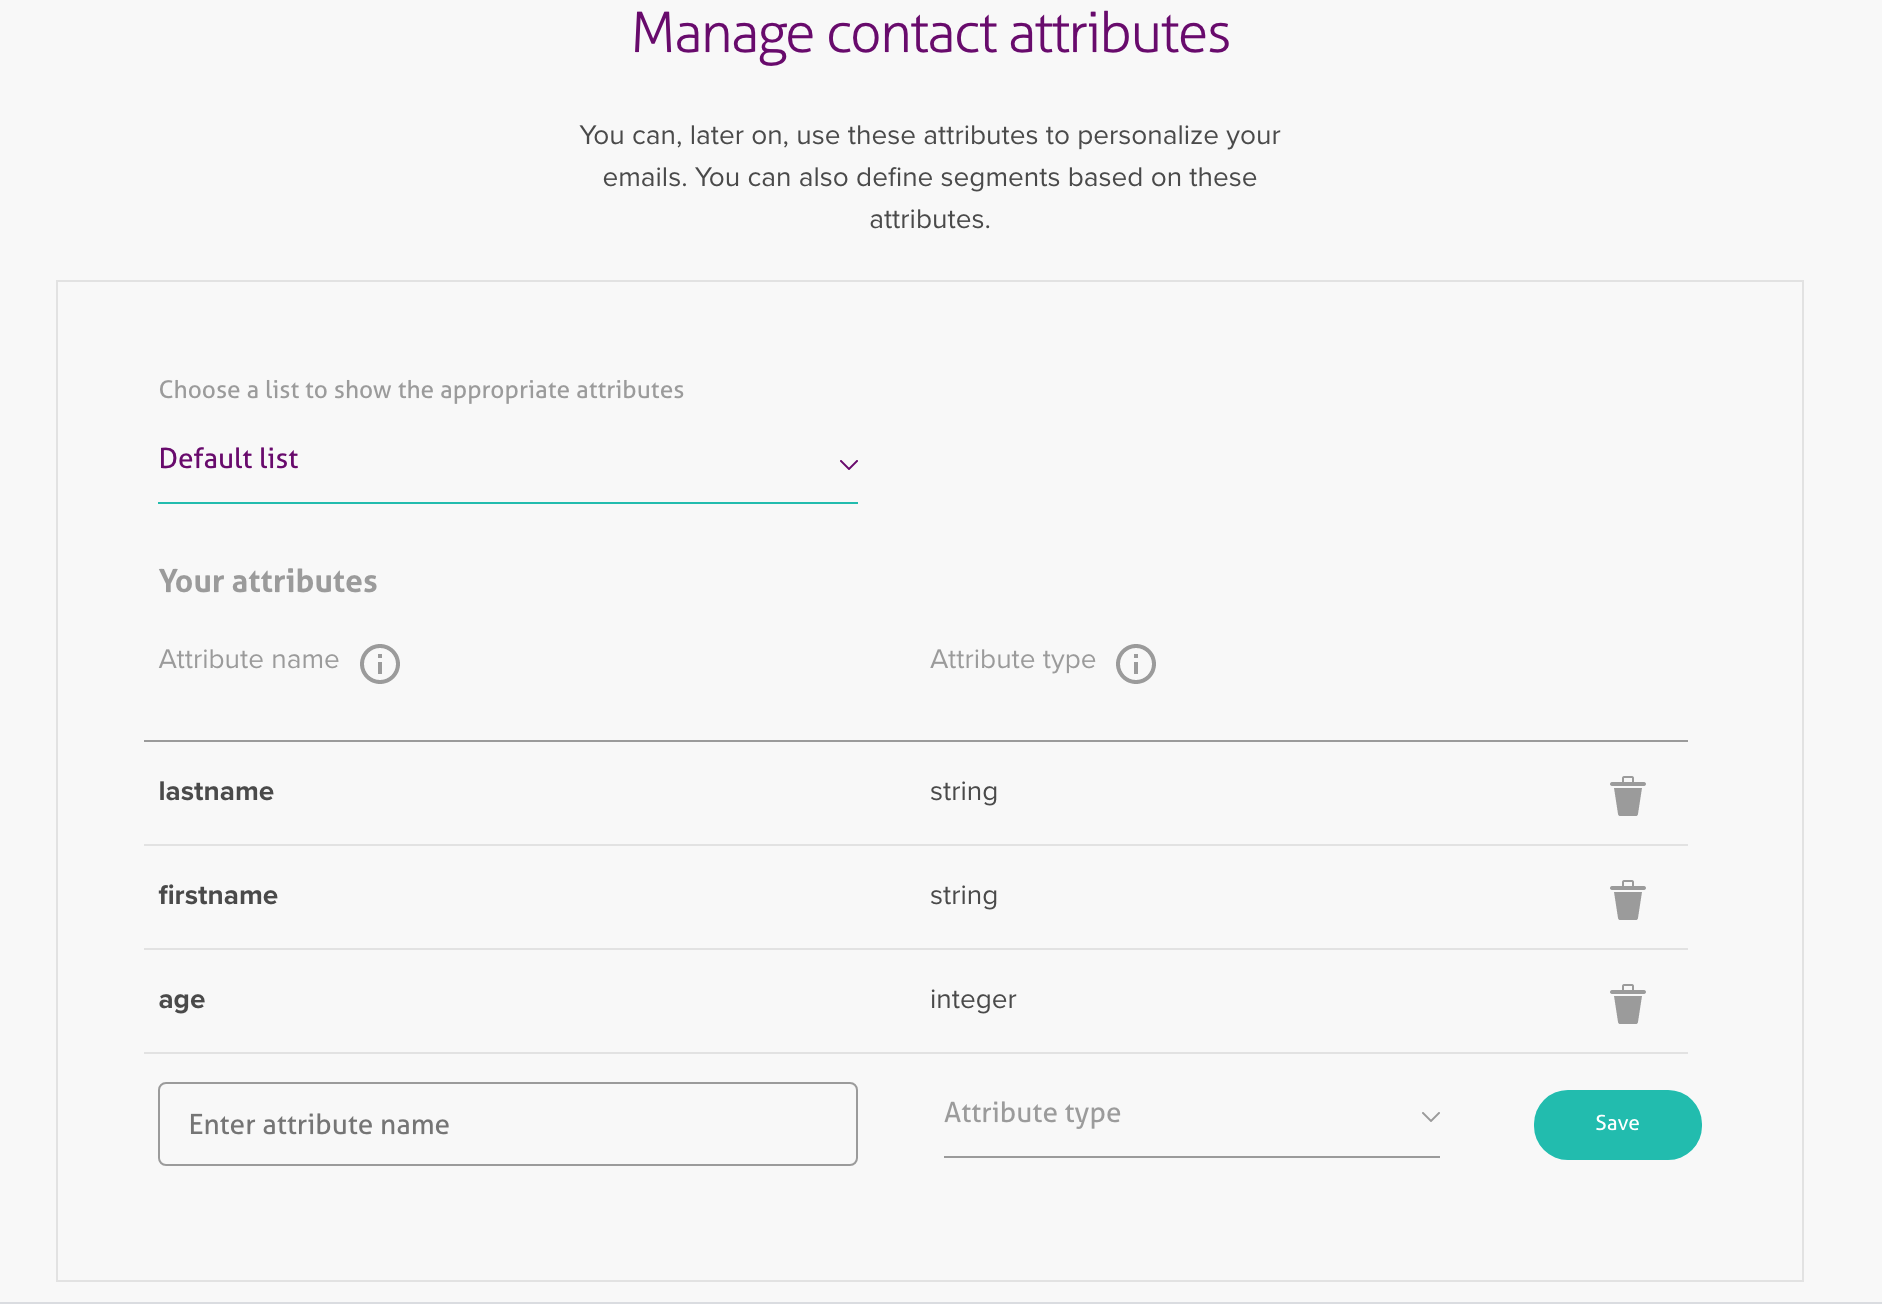Click the info icon beside Attribute name

(380, 664)
